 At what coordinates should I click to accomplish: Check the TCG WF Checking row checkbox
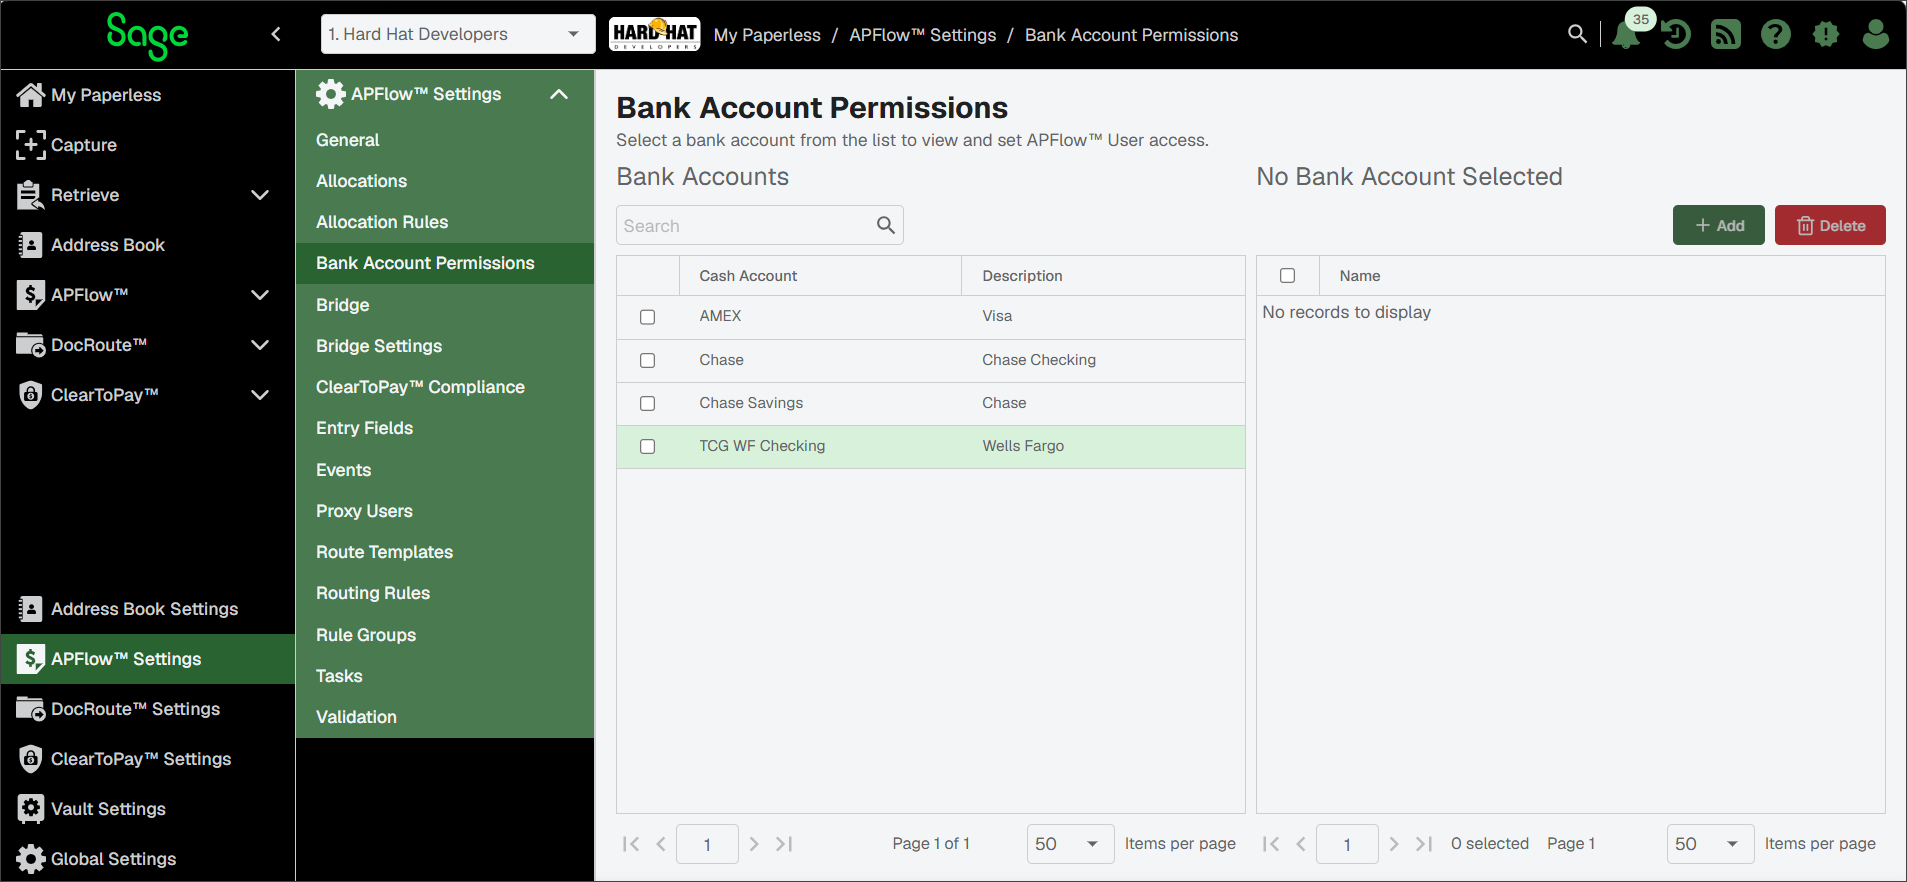pos(647,447)
